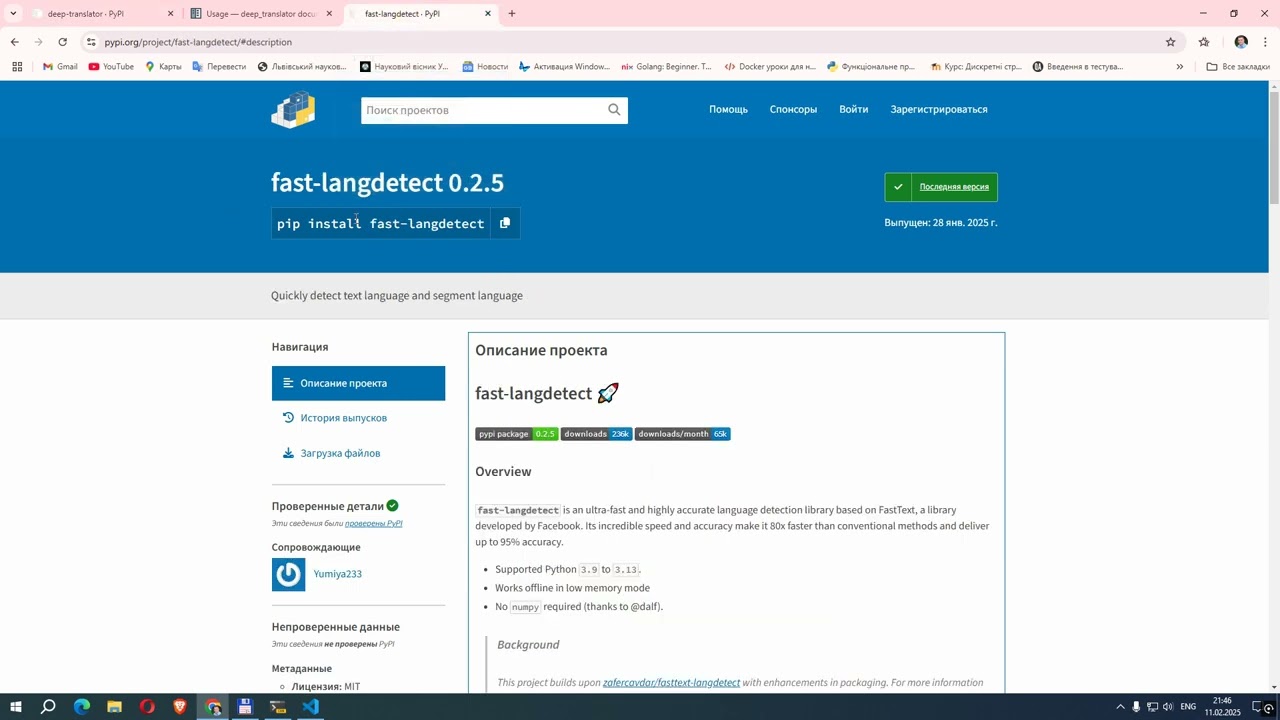
Task: Click the downloads 236k badge
Action: point(596,434)
